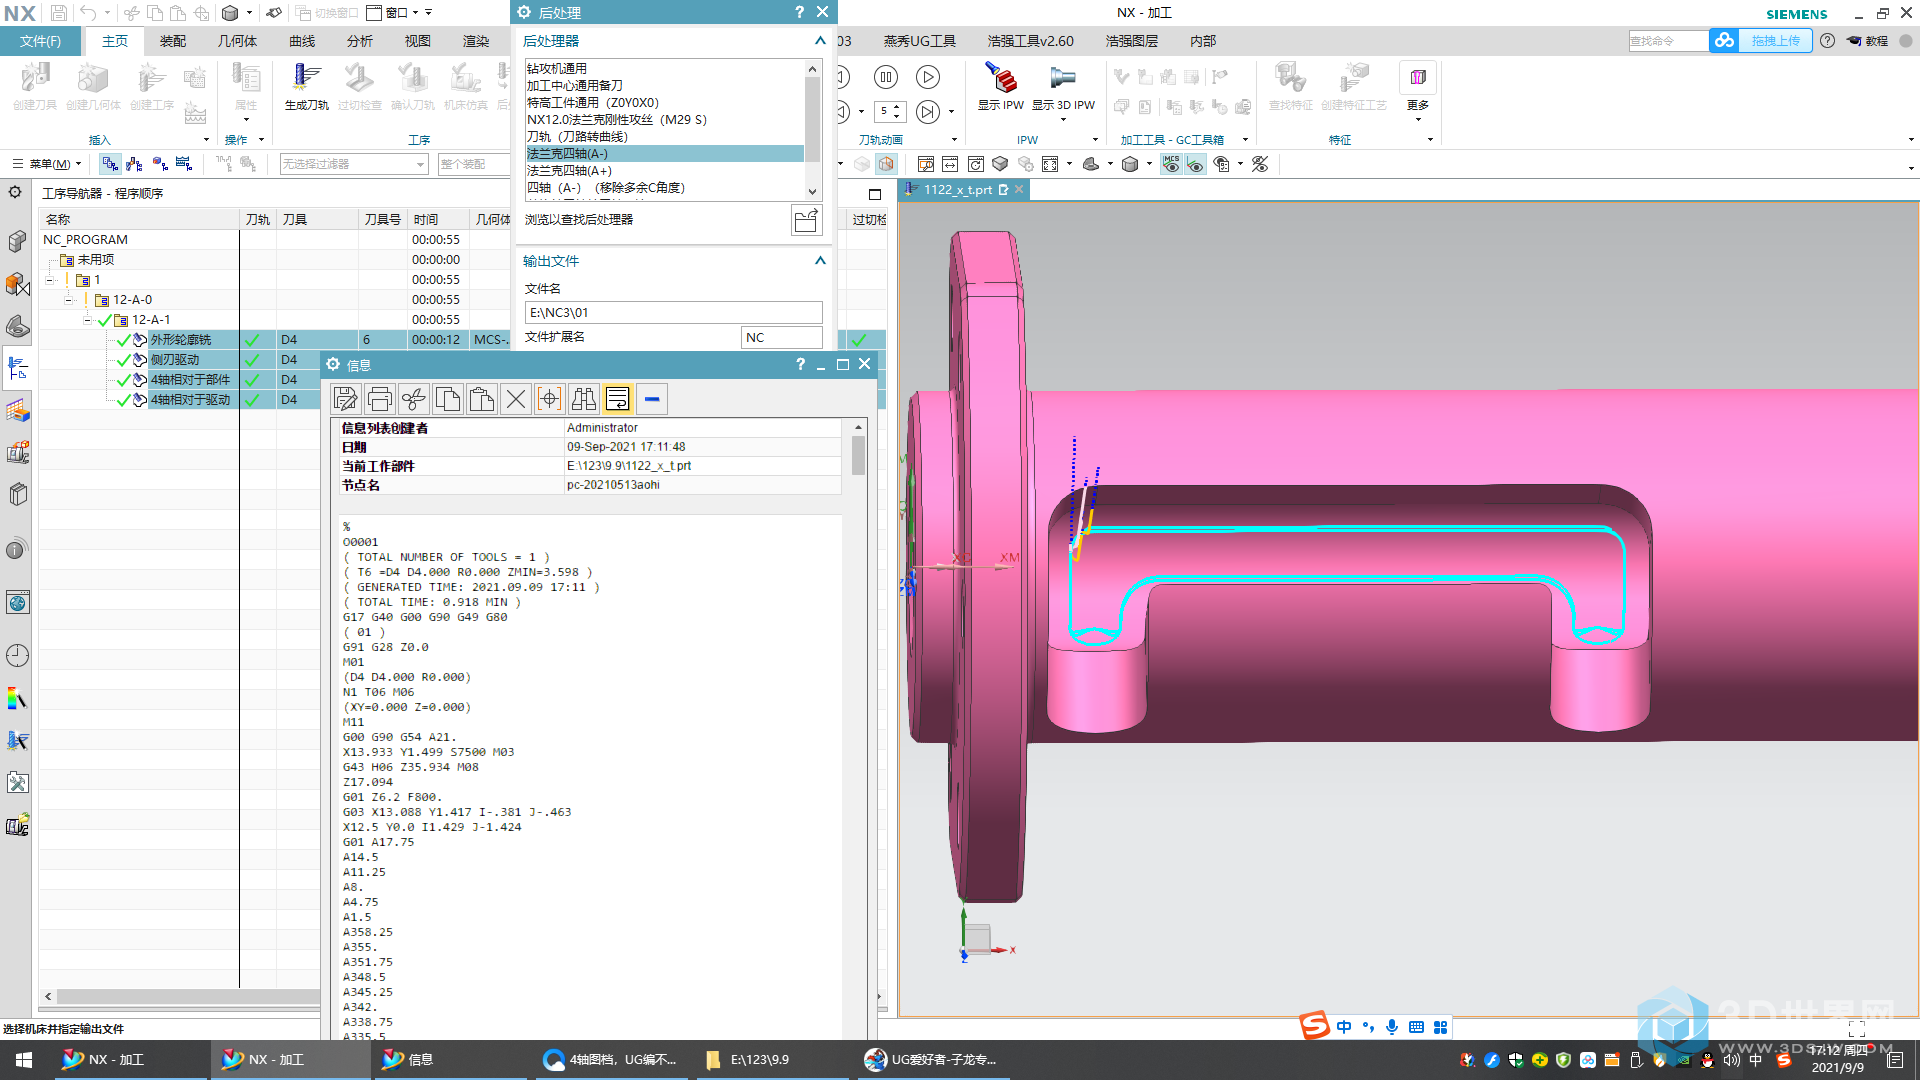Select 特高工件通用 (Z0Y0X0) post processor

coord(664,103)
